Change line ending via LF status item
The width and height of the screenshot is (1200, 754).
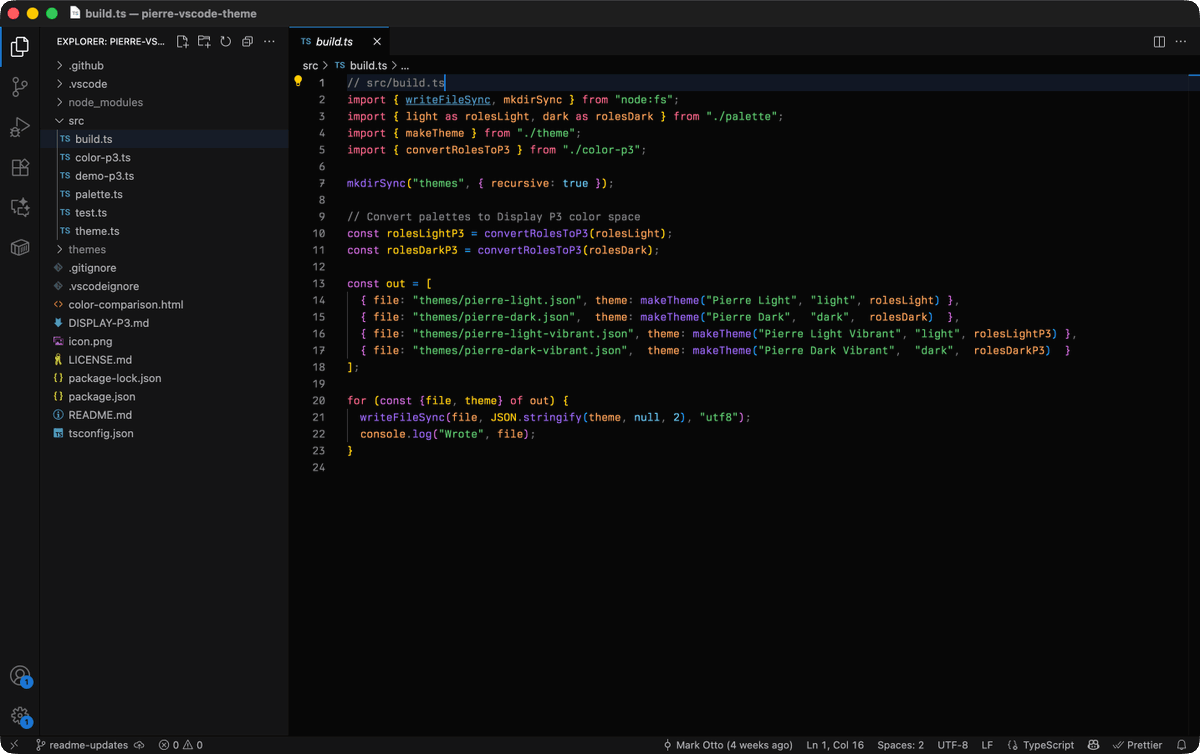987,745
